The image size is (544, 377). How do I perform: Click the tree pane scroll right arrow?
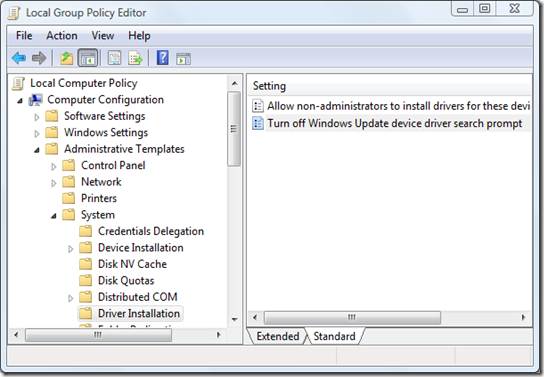(219, 335)
